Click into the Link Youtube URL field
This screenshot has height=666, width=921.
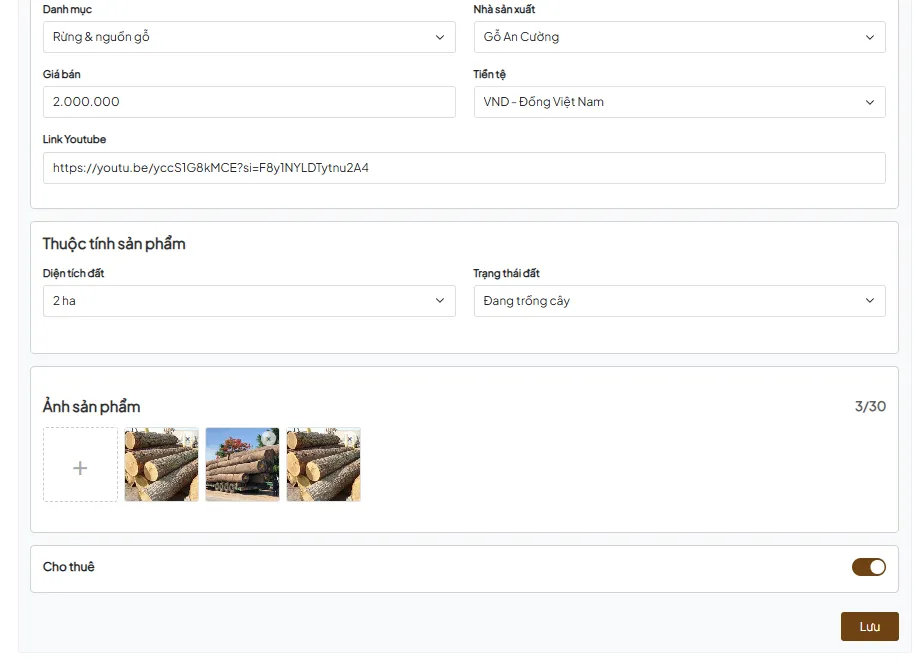coord(464,168)
